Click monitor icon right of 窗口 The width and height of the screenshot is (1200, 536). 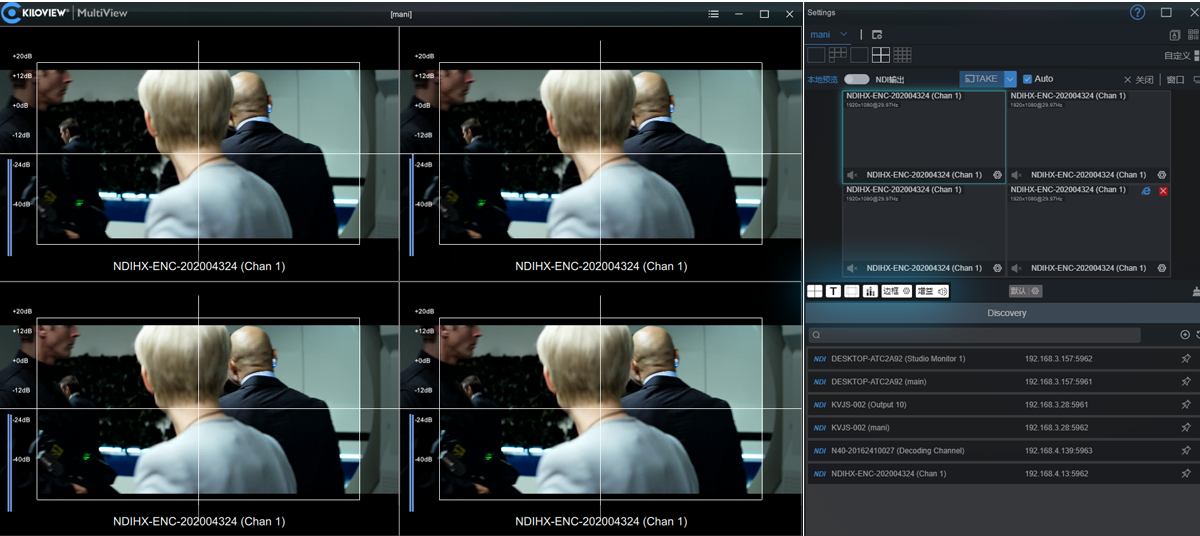tap(1197, 80)
